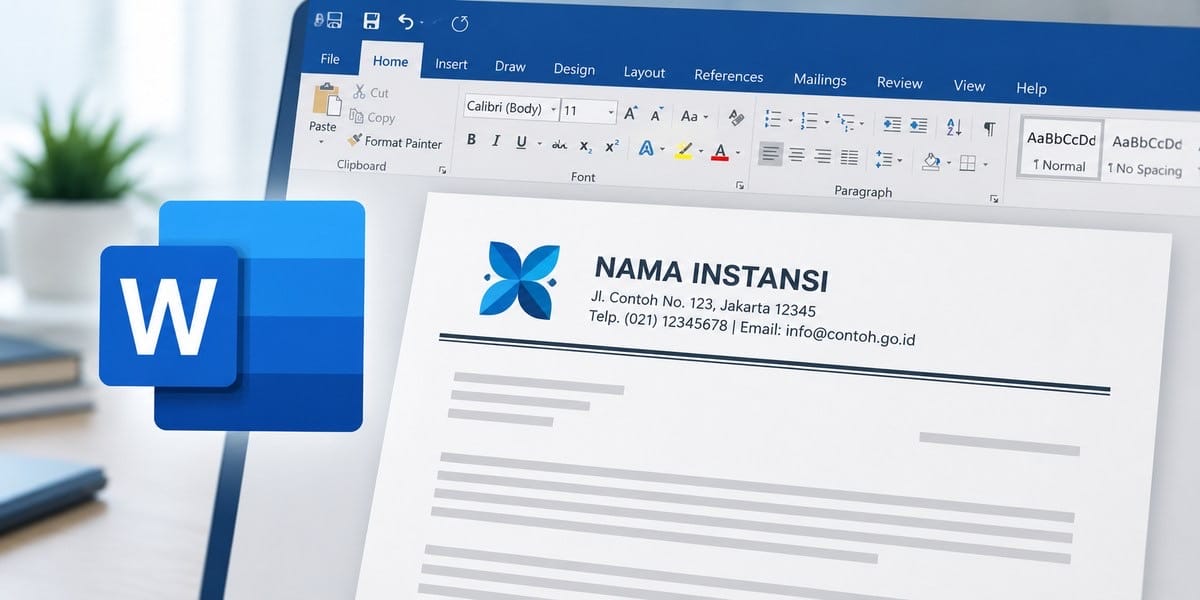This screenshot has width=1200, height=600.
Task: Switch to the Mailings tab
Action: [x=820, y=80]
